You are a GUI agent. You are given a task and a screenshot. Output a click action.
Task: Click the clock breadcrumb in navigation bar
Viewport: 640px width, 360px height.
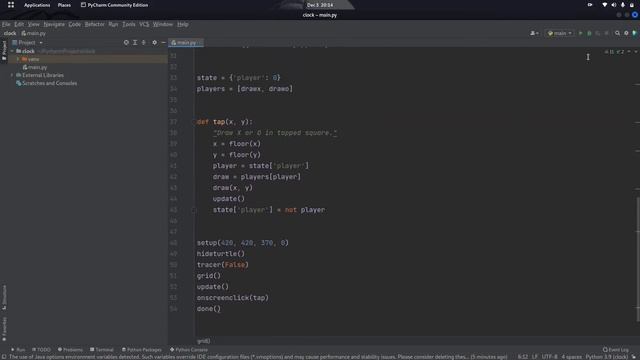click(10, 33)
